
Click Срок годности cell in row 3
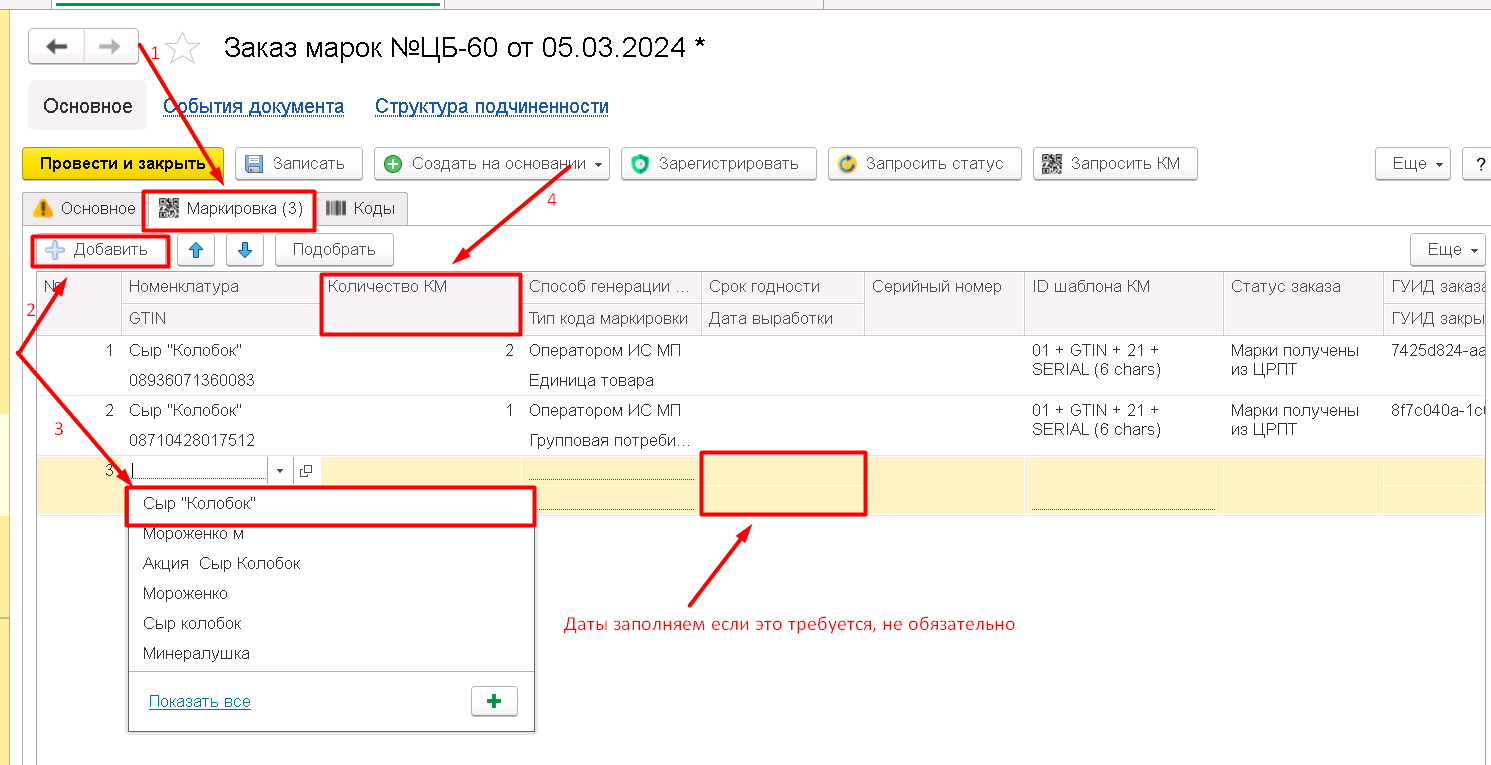pos(782,470)
